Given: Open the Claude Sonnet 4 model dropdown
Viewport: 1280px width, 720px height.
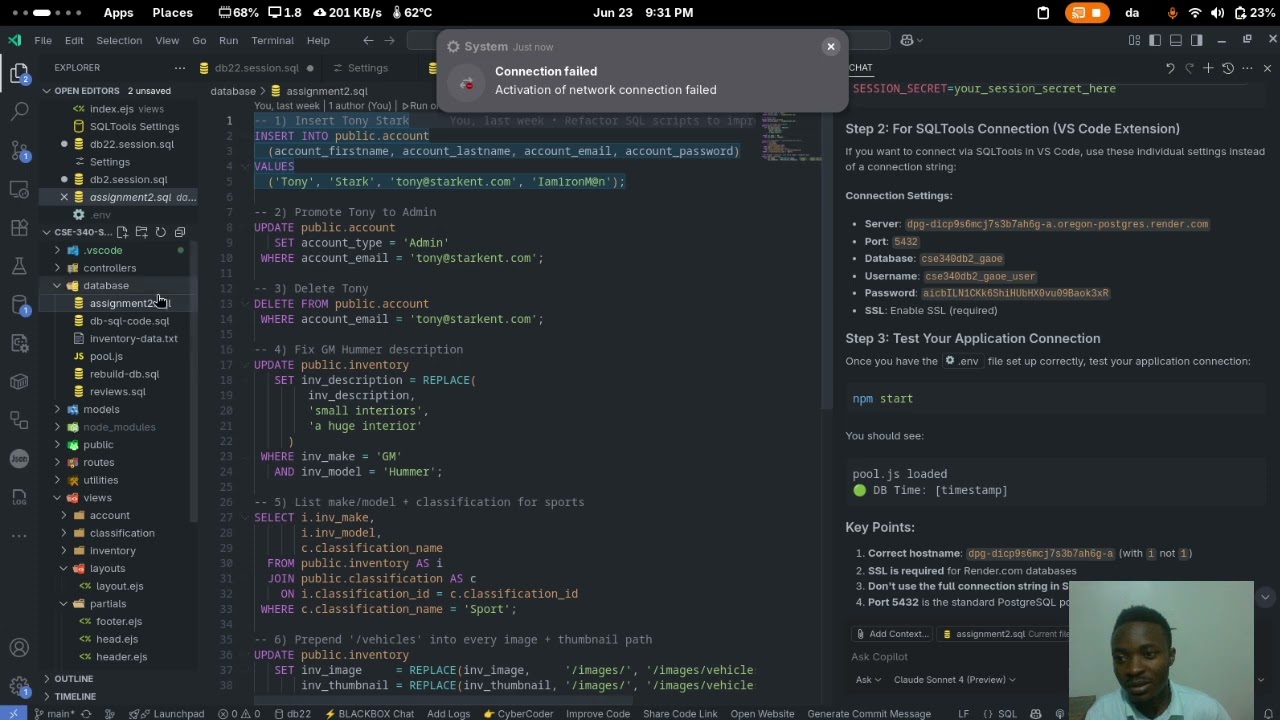Looking at the screenshot, I should tap(954, 680).
